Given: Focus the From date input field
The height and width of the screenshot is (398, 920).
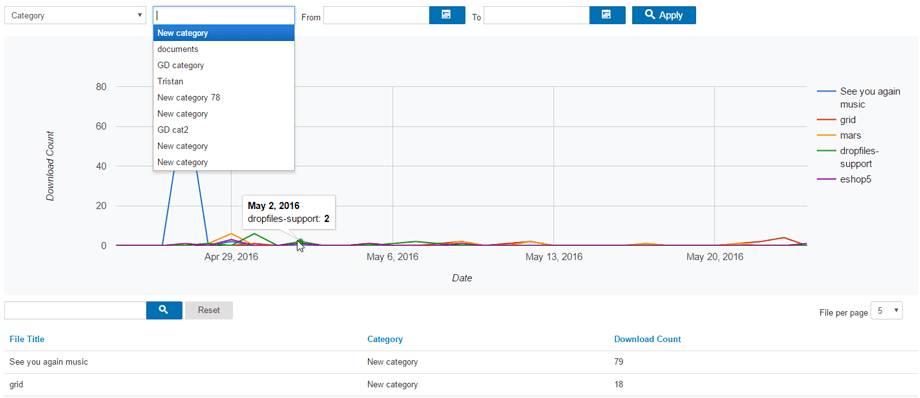Looking at the screenshot, I should click(376, 15).
